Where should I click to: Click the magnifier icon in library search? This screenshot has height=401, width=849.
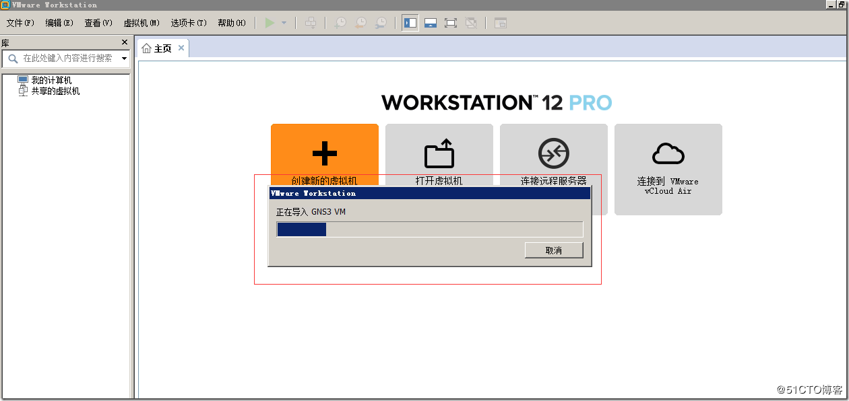click(x=12, y=58)
